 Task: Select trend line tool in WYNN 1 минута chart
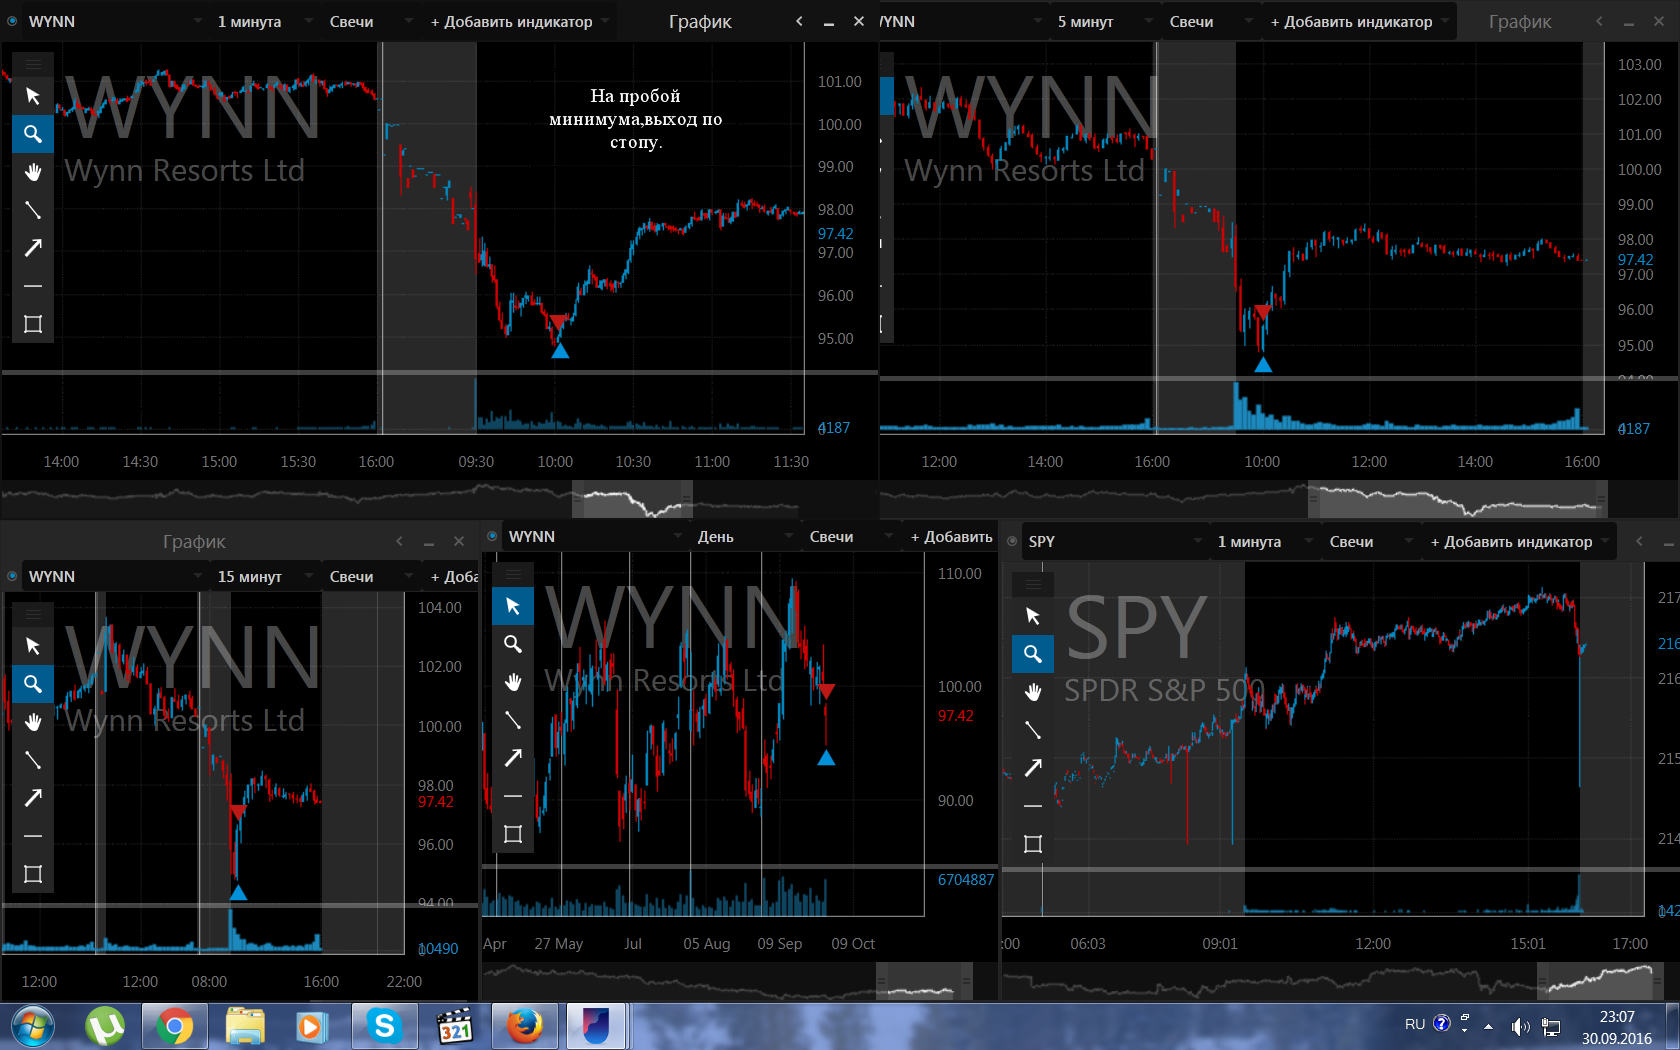point(33,210)
